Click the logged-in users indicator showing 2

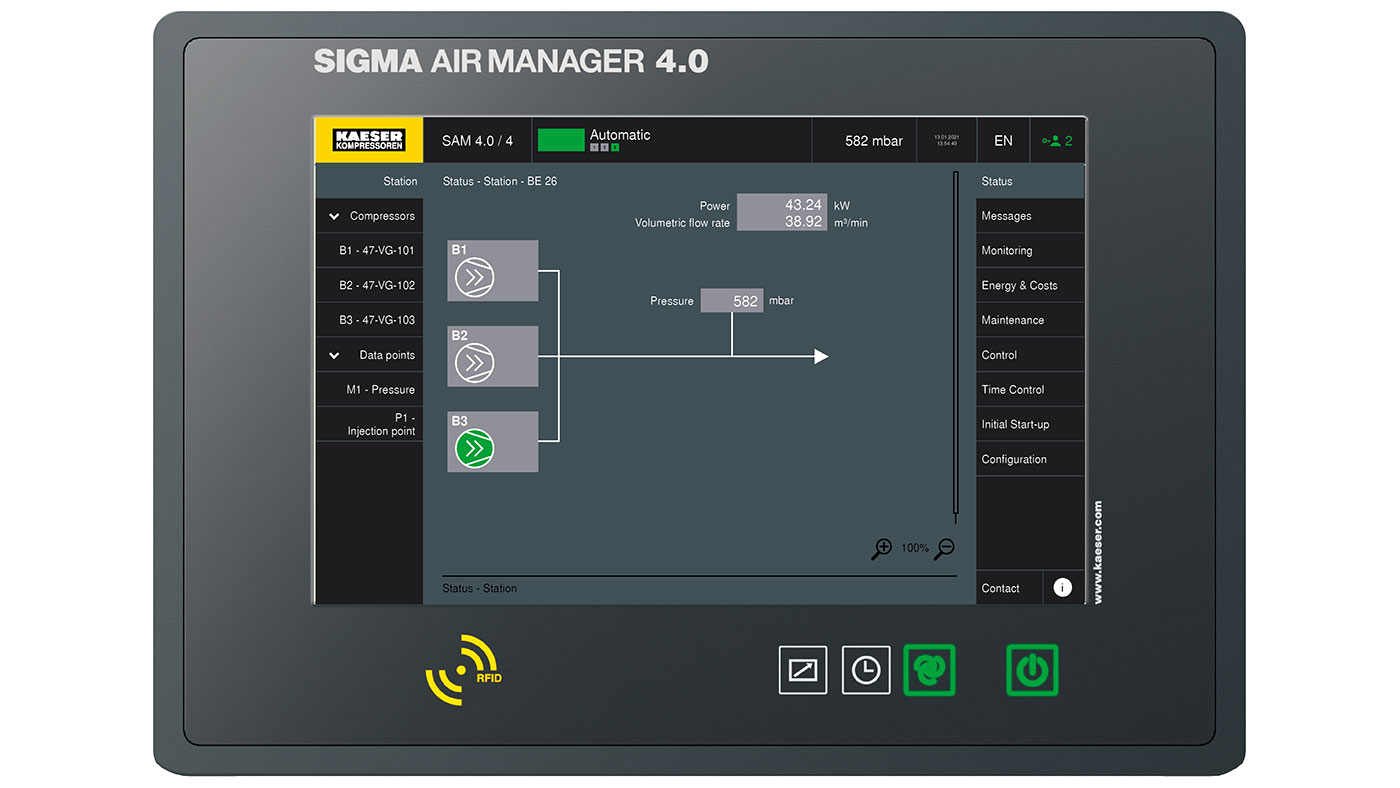1057,140
